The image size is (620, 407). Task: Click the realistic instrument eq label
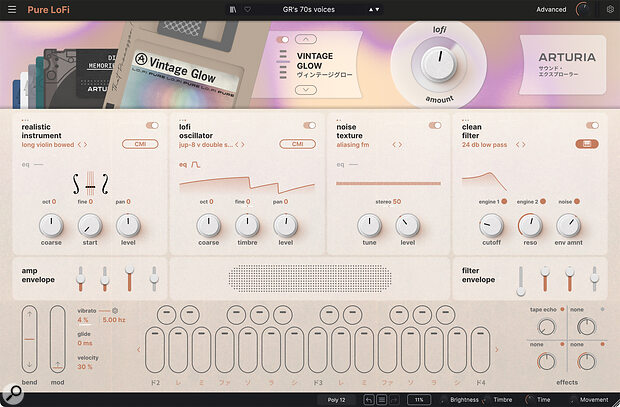(25, 165)
